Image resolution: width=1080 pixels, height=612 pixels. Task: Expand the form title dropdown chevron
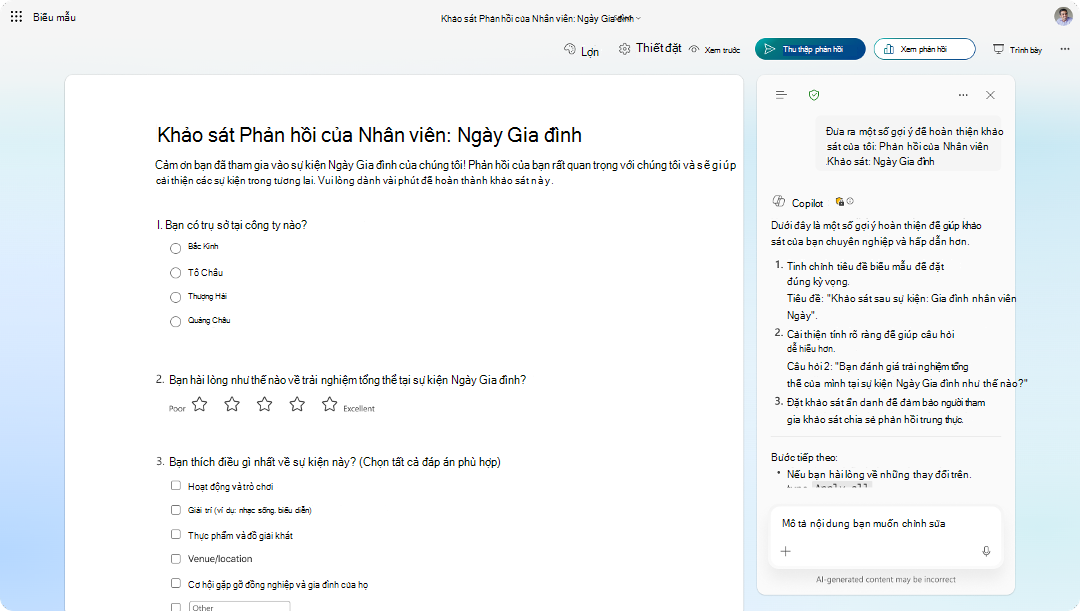638,19
